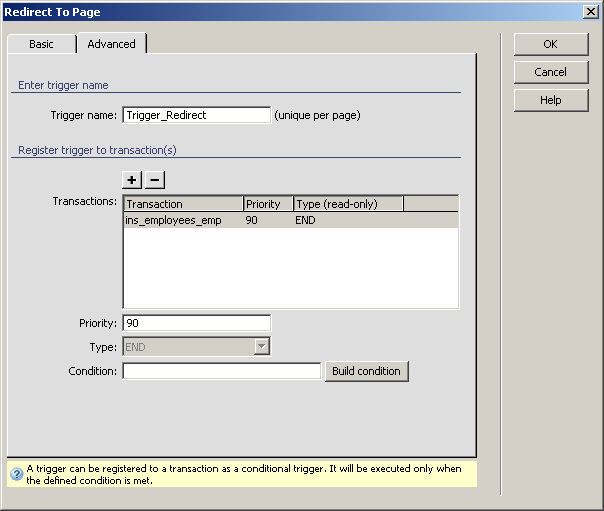Switch to the Basic tab
The width and height of the screenshot is (604, 511).
click(x=41, y=44)
